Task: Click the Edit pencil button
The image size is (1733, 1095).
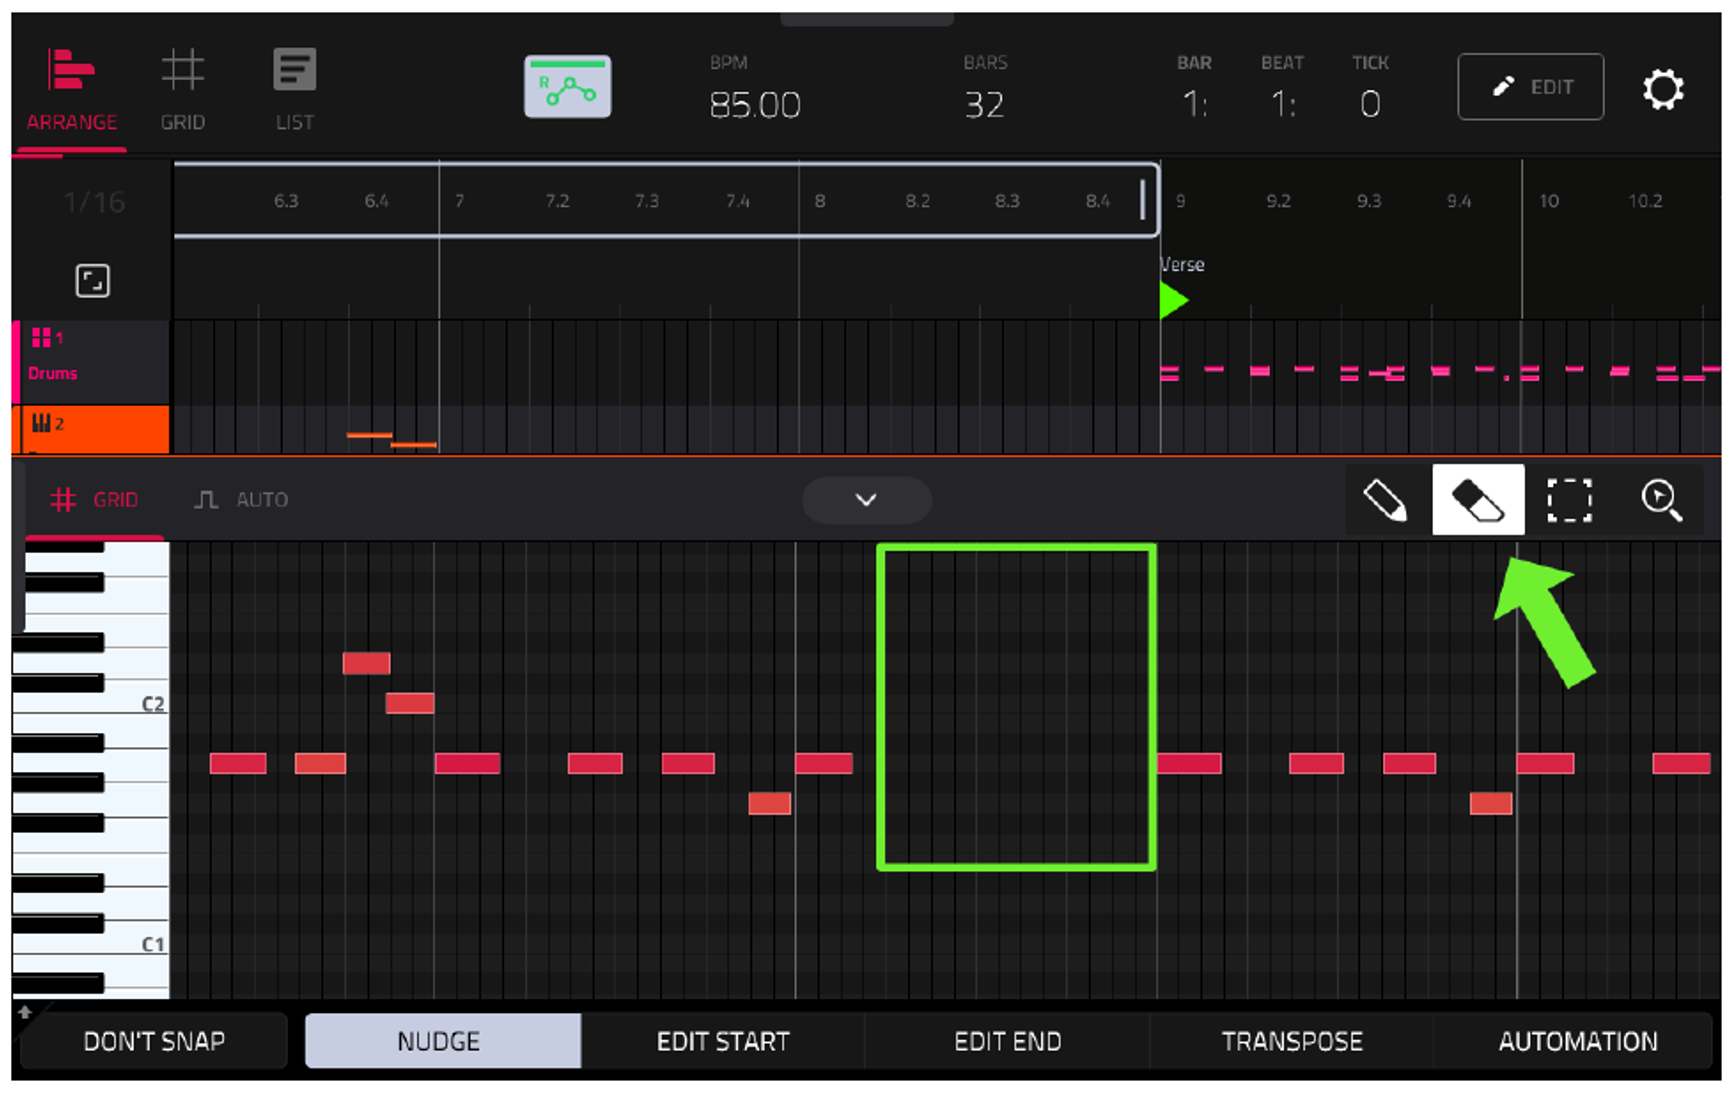Action: pos(1530,87)
